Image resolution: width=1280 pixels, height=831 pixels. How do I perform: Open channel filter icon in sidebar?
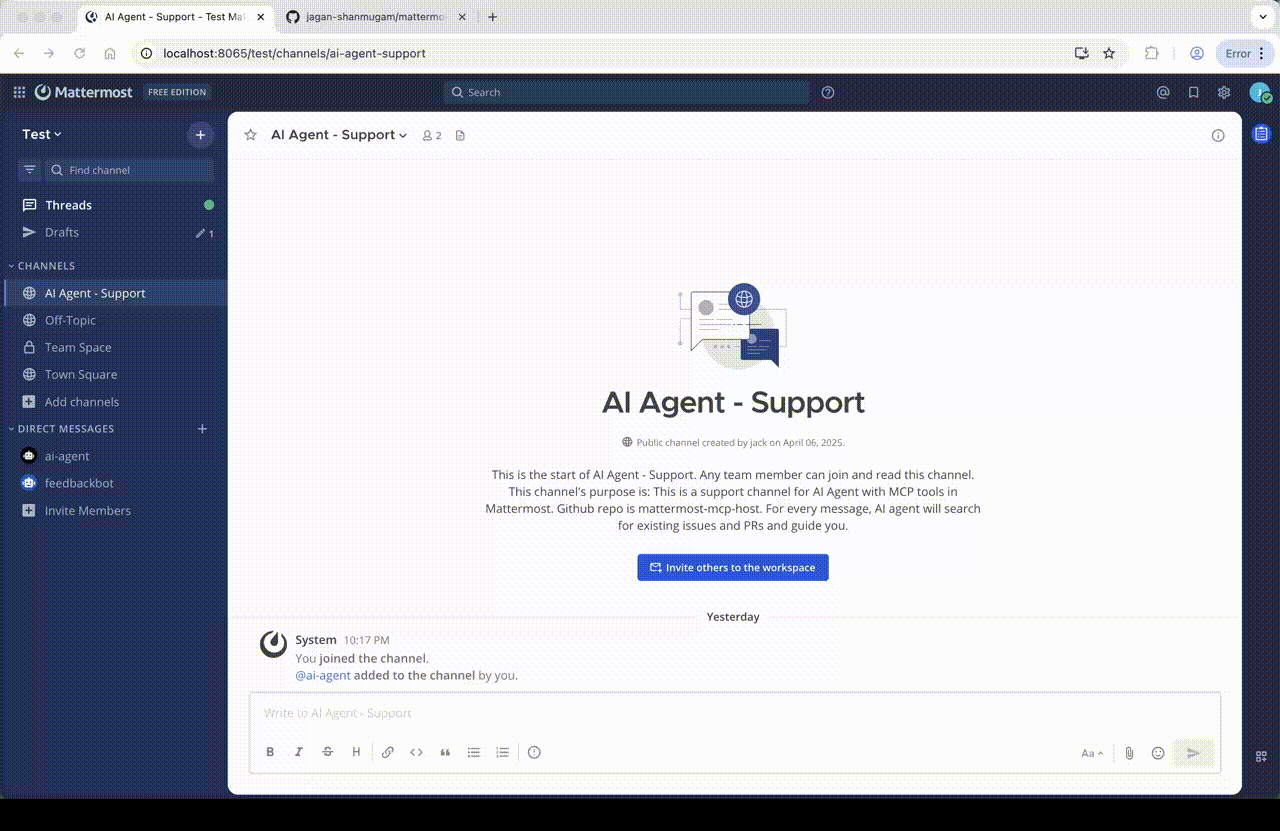pyautogui.click(x=30, y=170)
